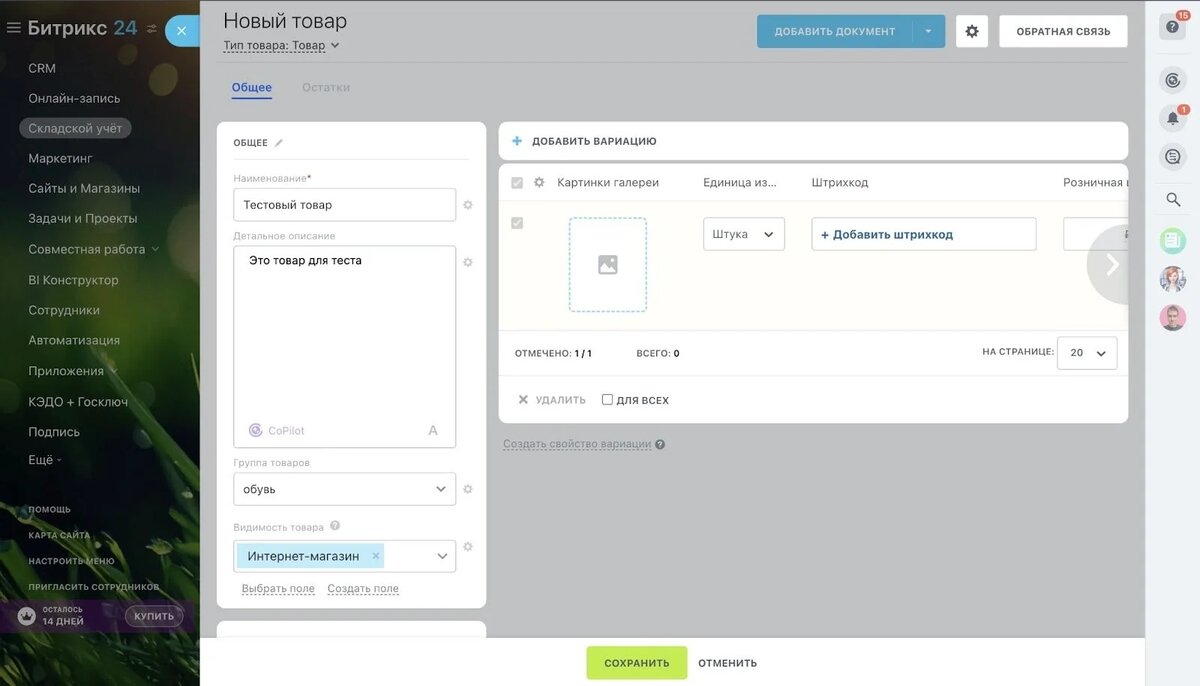The width and height of the screenshot is (1200, 686).
Task: Open the male user avatar
Action: (1173, 318)
